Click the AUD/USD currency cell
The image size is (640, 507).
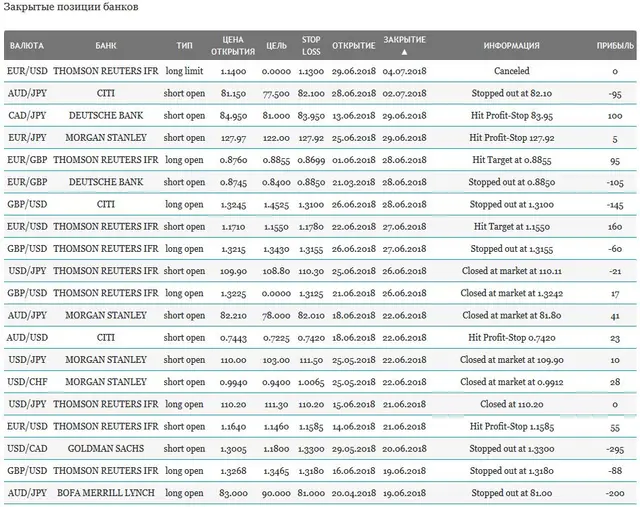tap(27, 338)
